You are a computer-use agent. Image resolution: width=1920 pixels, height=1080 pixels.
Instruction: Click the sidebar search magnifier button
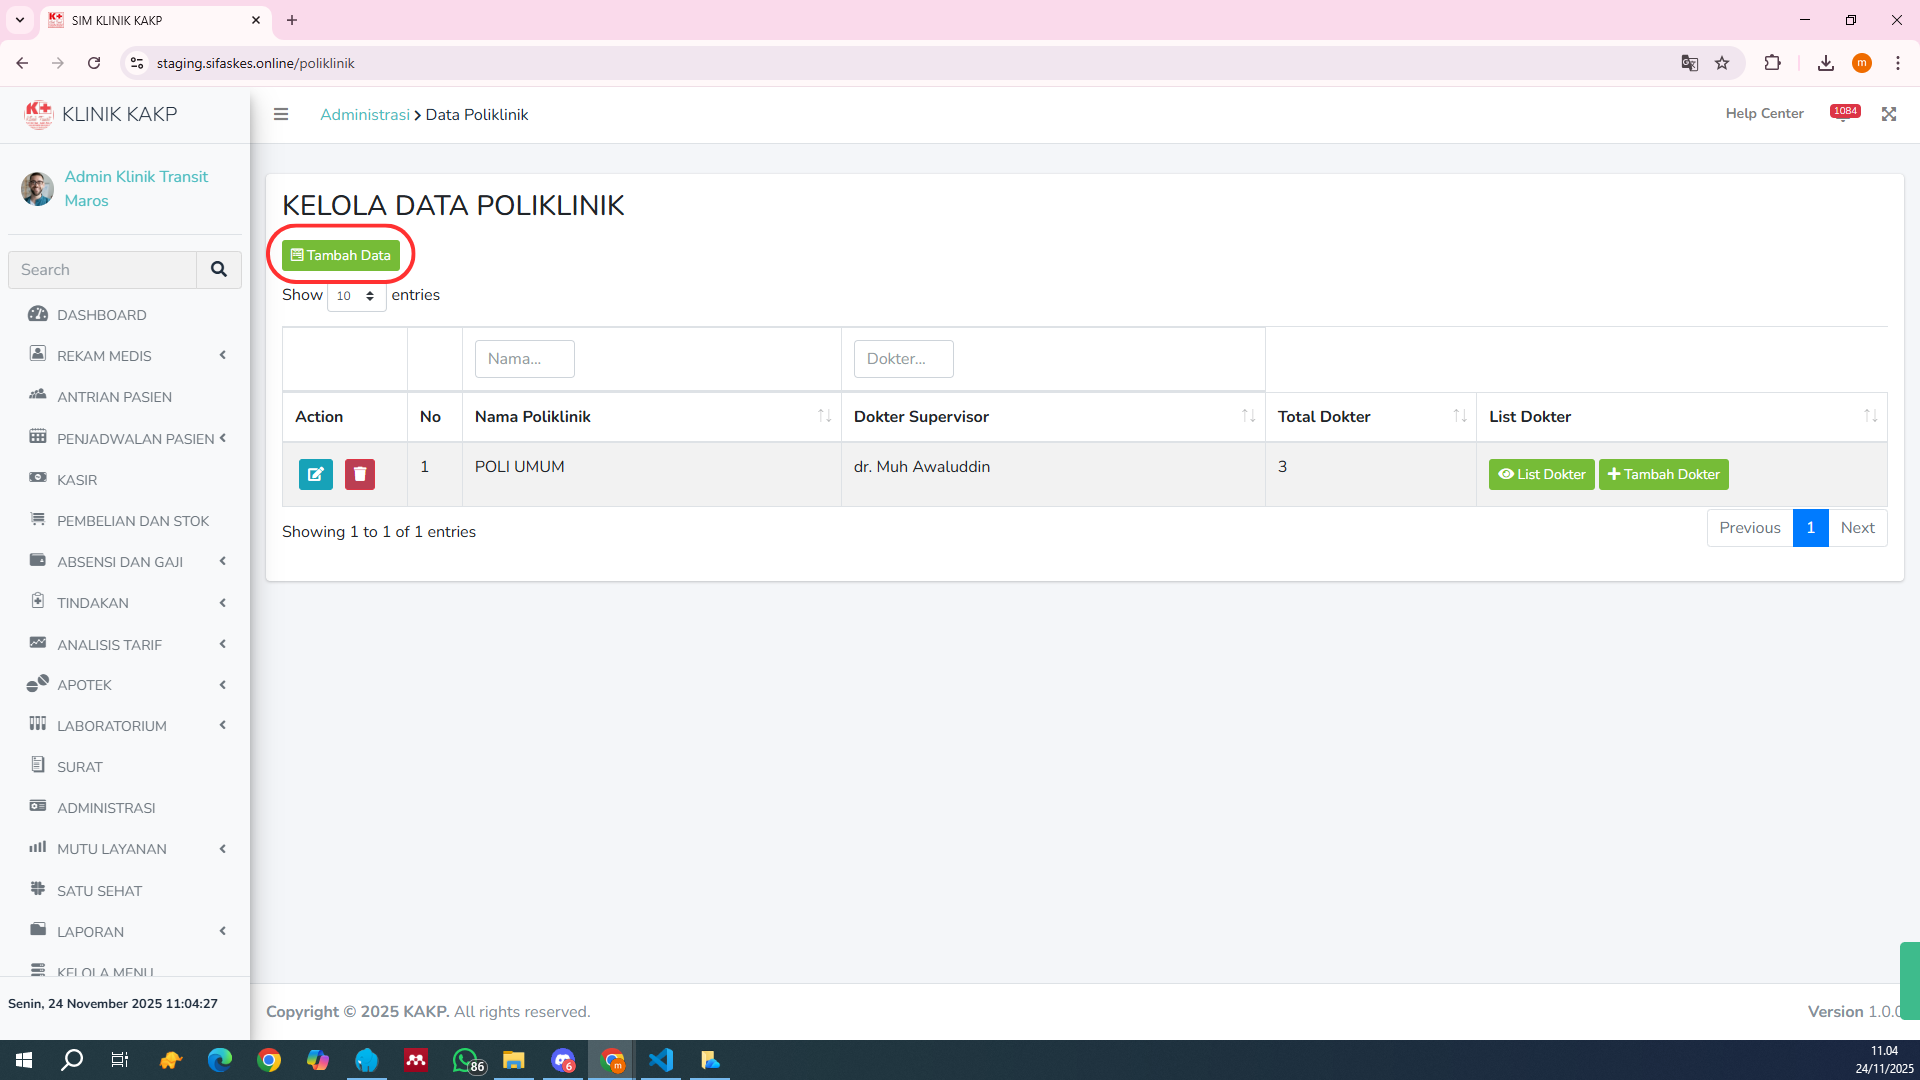pyautogui.click(x=219, y=270)
